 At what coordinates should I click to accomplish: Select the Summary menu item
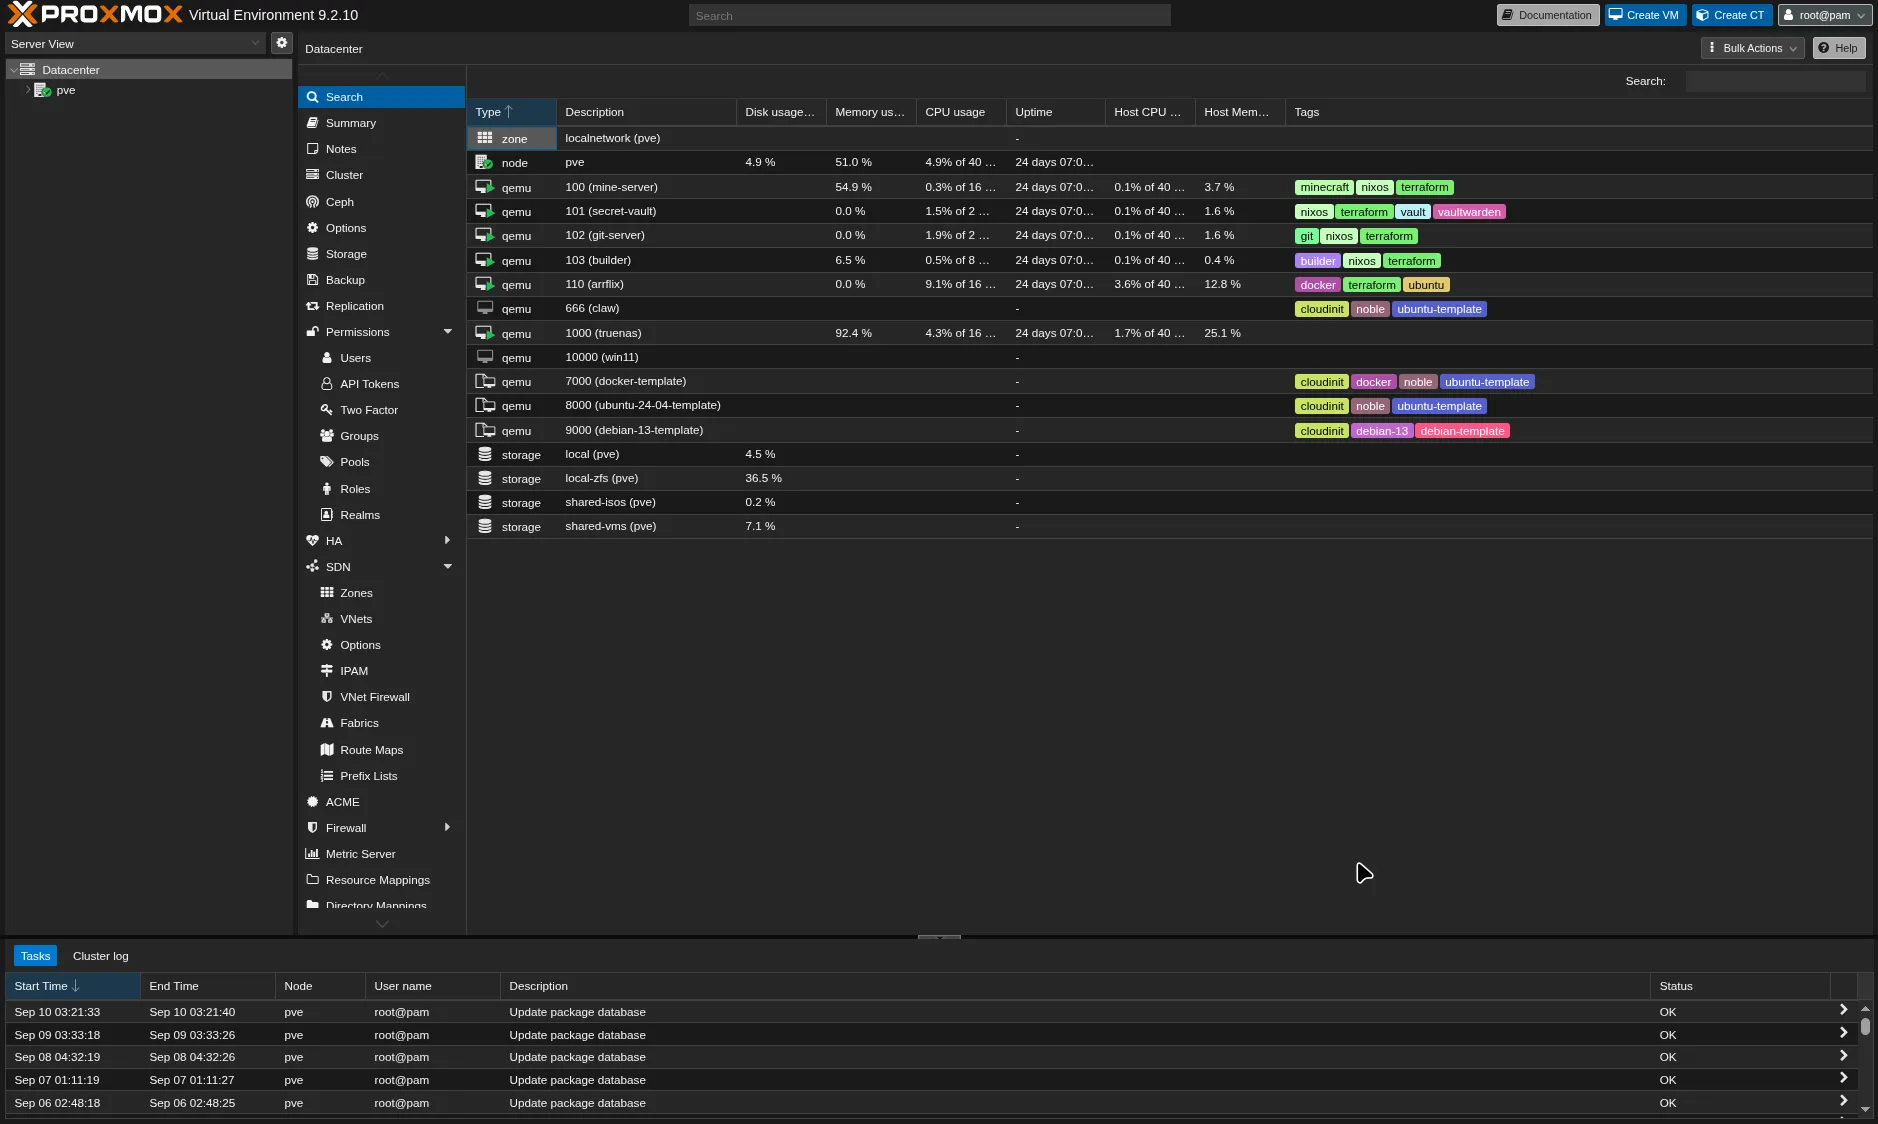381,123
